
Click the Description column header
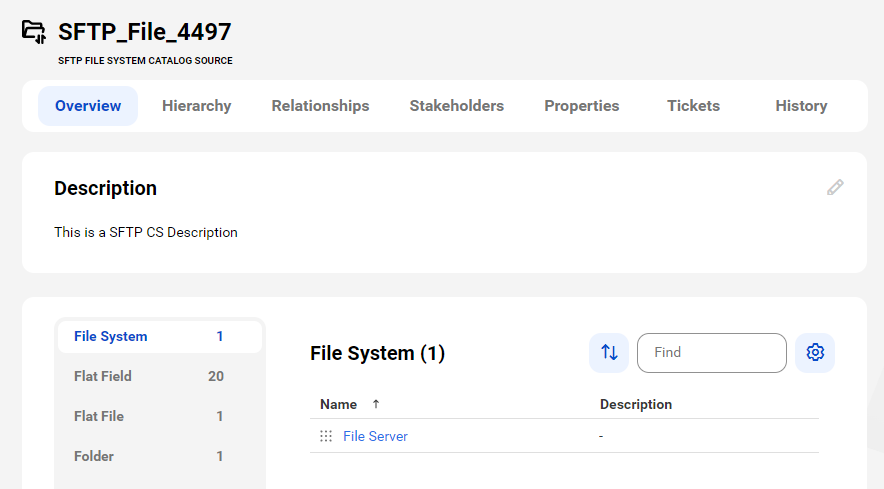click(635, 404)
